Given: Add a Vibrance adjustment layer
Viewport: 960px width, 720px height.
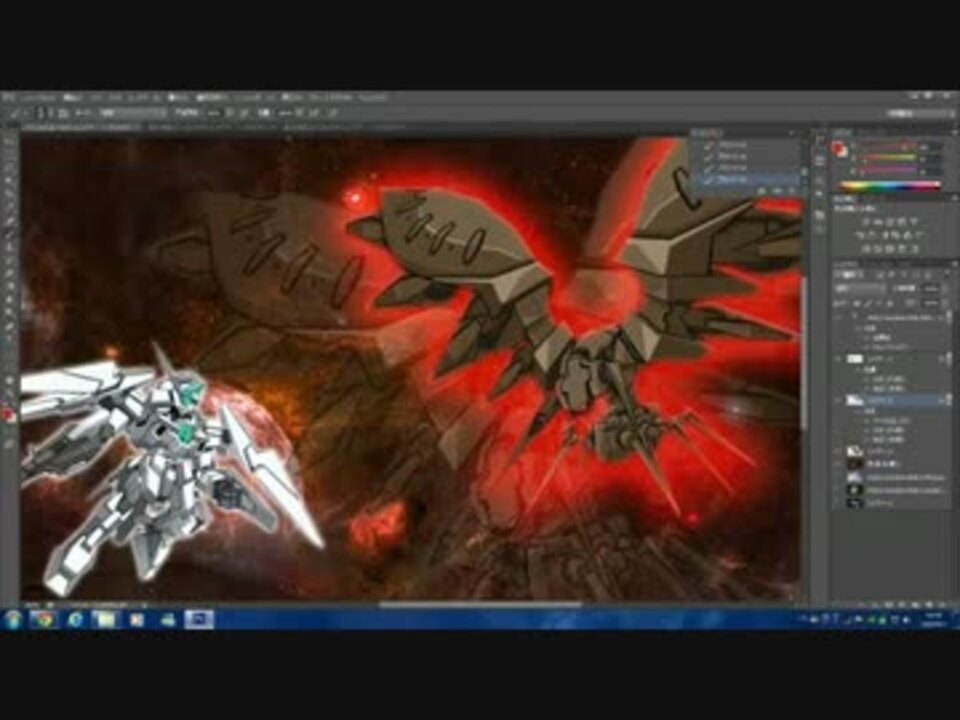Looking at the screenshot, I should pos(914,222).
